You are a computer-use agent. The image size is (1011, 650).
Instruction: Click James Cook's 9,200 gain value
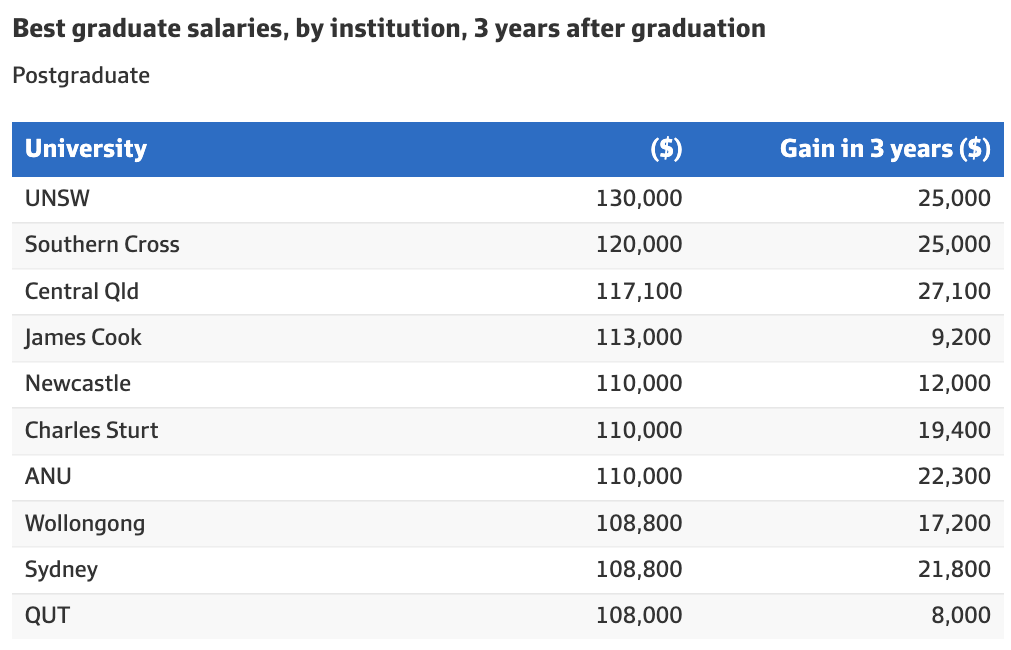961,337
